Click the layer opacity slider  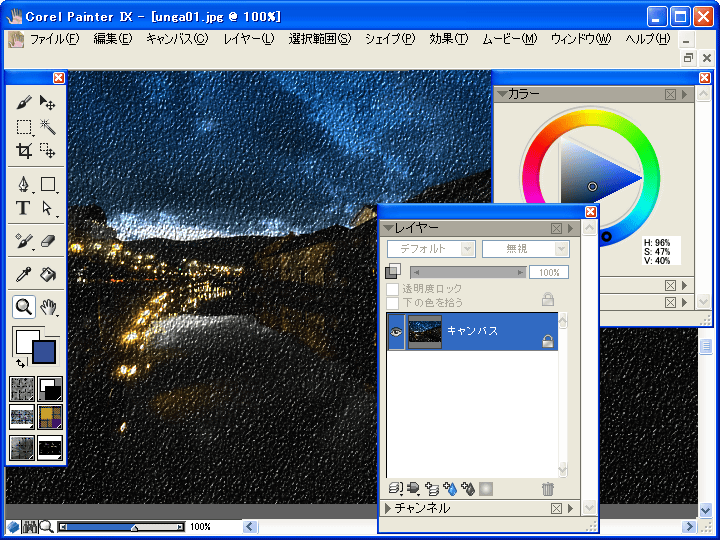click(x=468, y=272)
